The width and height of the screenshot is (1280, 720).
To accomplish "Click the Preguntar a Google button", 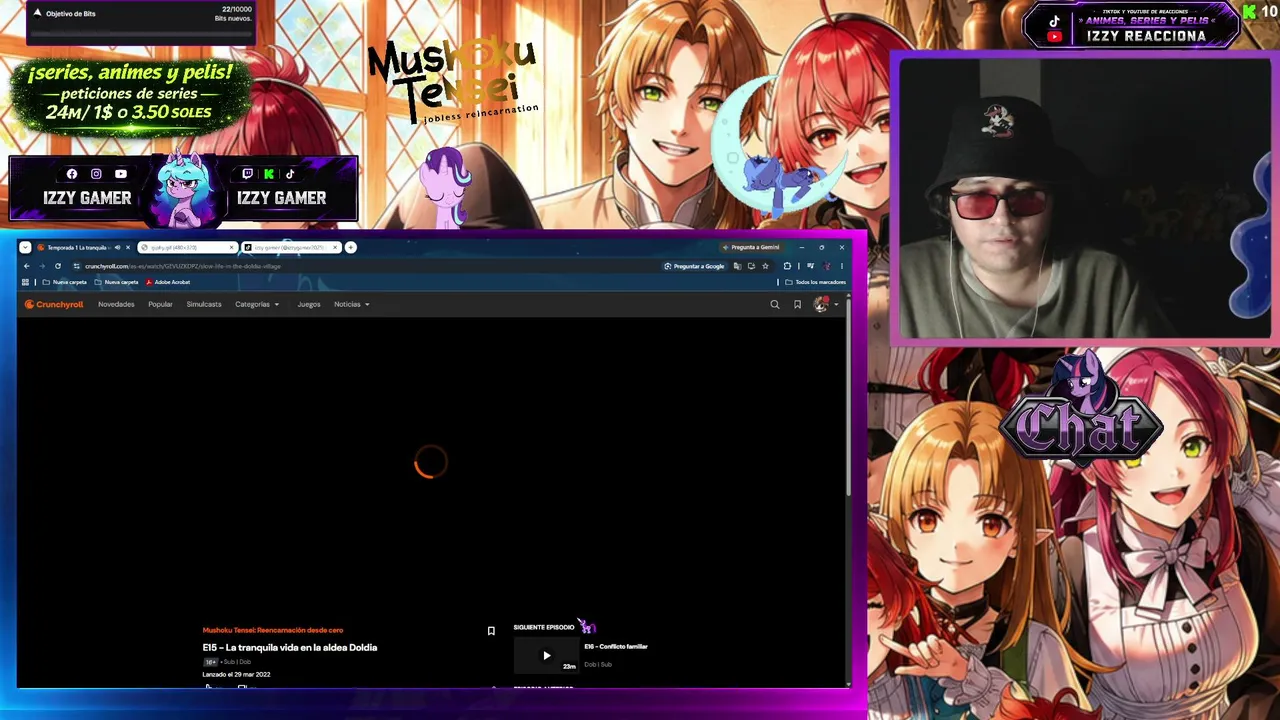I will 694,266.
